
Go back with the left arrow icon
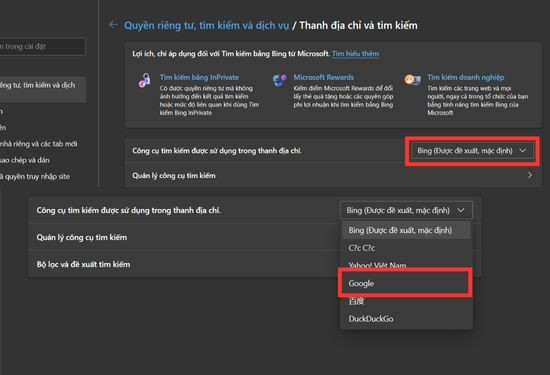click(x=113, y=25)
